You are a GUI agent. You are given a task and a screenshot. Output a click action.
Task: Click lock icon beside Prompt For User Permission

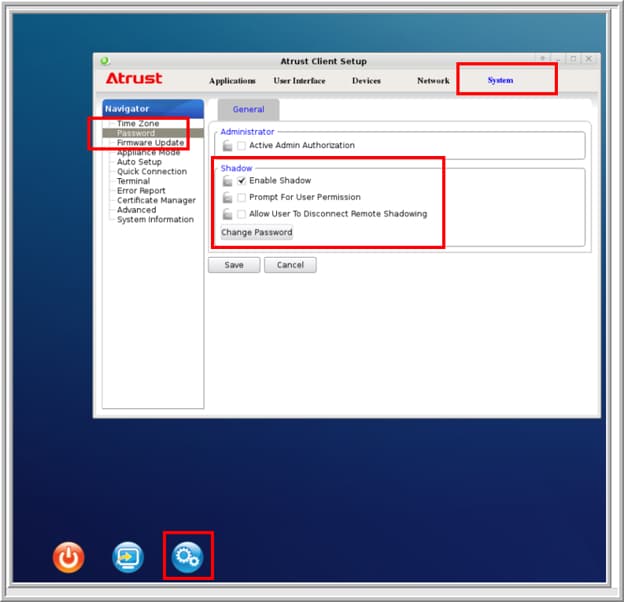[227, 197]
